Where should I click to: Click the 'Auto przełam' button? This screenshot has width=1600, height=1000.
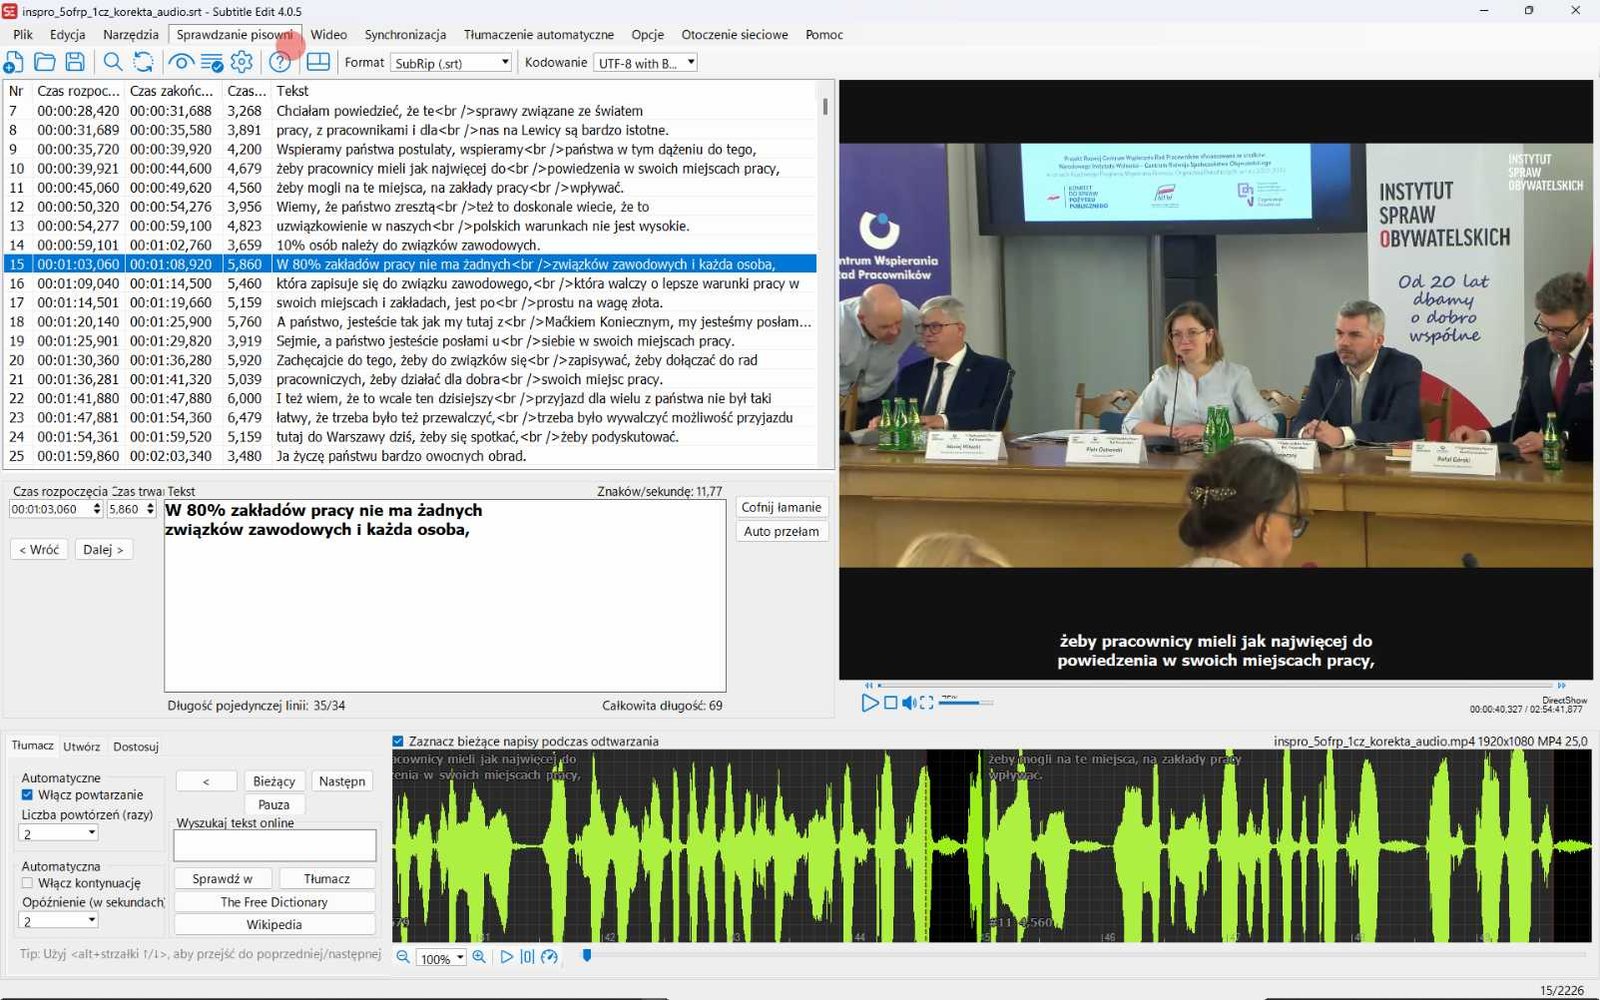point(781,531)
